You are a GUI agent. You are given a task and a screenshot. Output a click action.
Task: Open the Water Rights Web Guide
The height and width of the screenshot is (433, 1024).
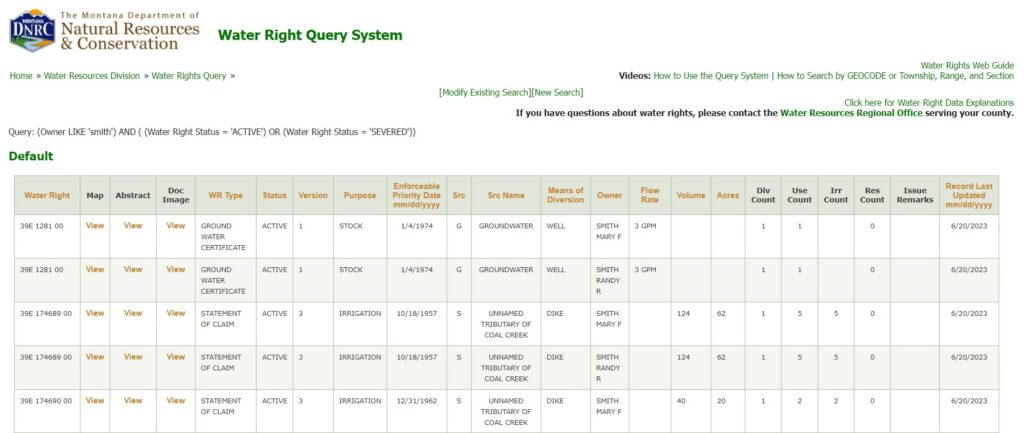[x=966, y=66]
